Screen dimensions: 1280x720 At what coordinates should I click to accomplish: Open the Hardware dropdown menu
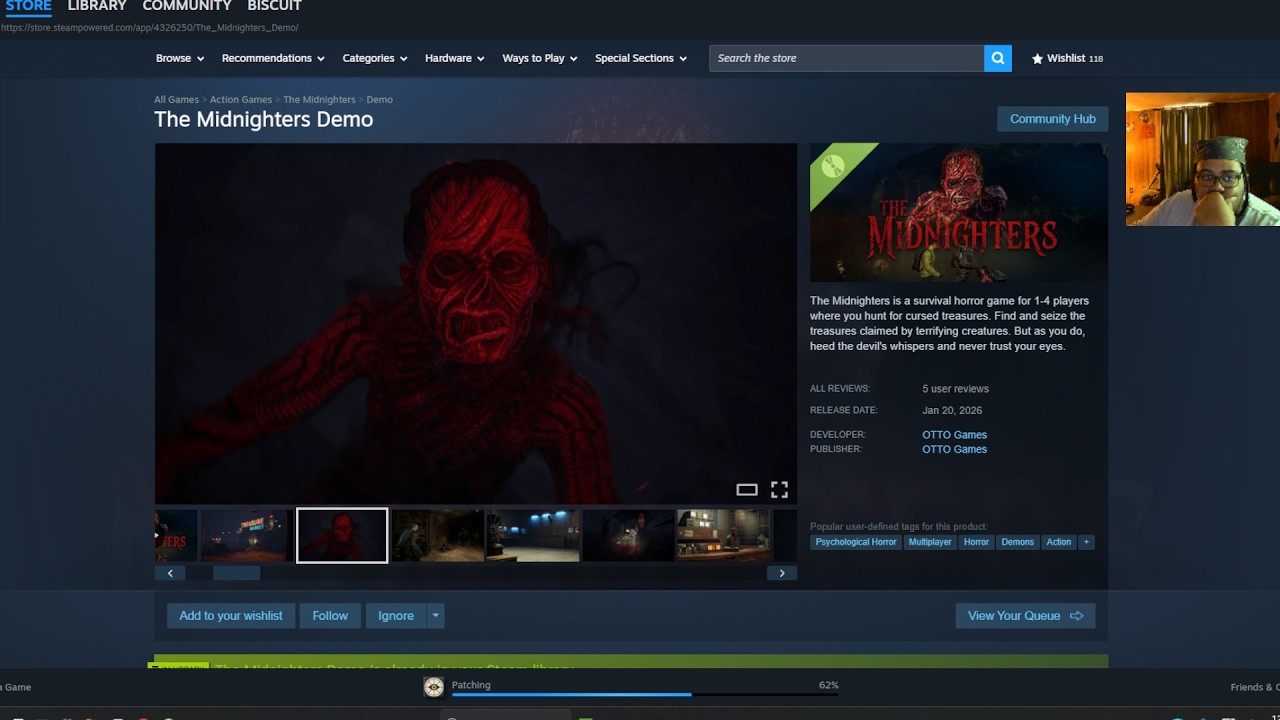click(455, 58)
